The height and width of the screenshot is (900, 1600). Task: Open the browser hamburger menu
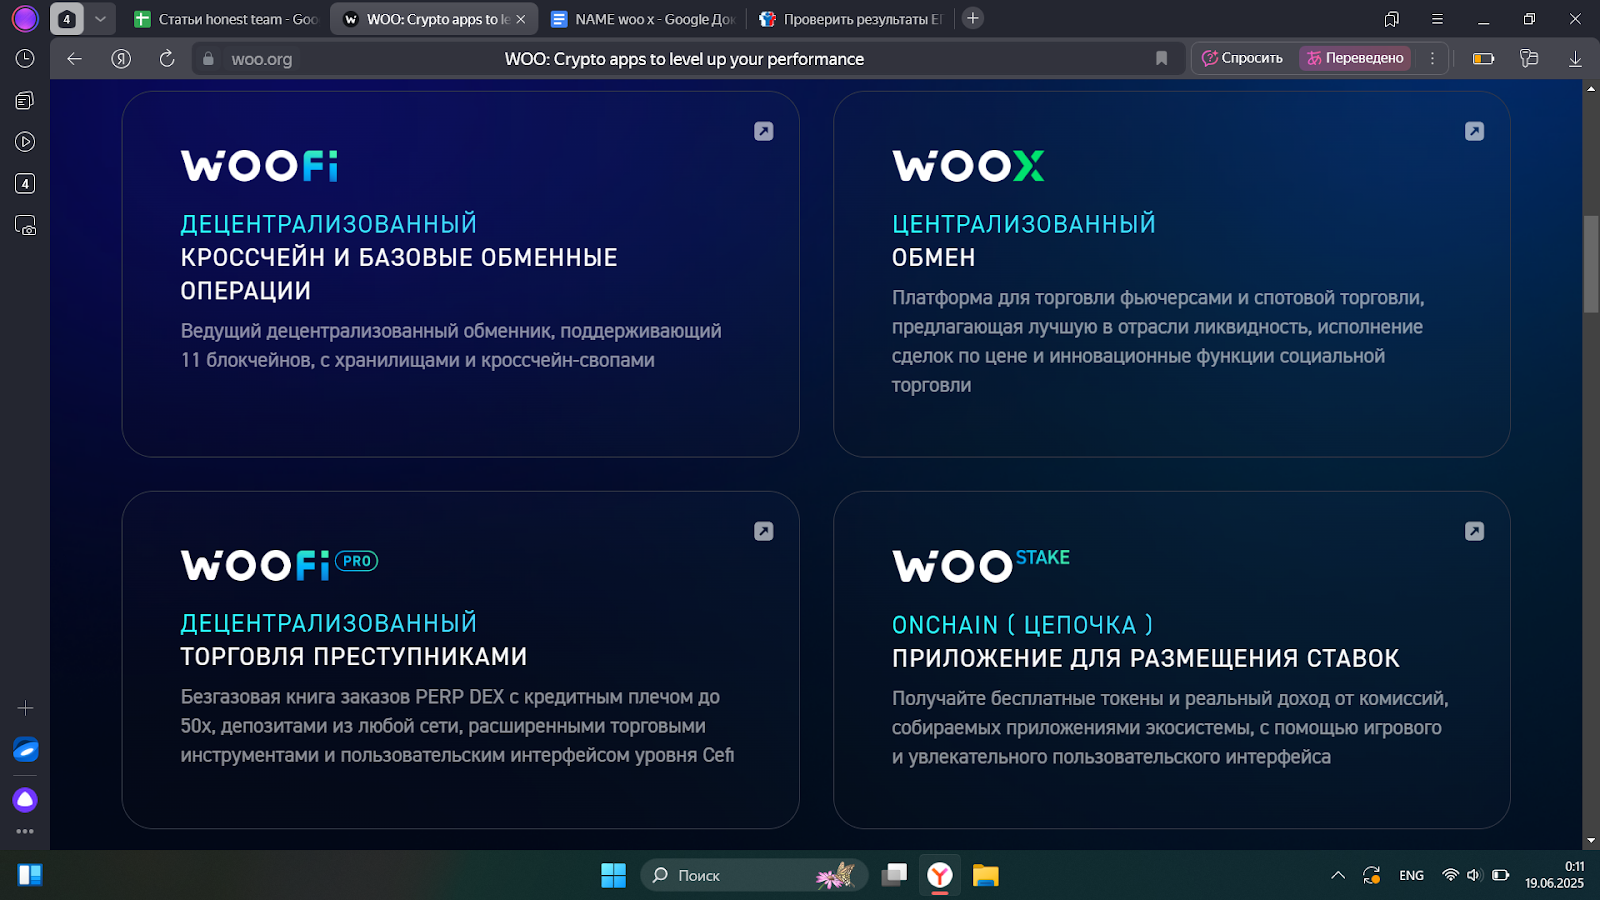(x=1437, y=19)
